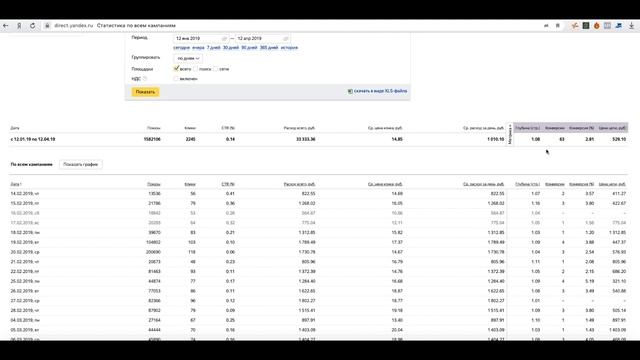
Task: Sort lower table by CTR (%) column header
Action: tap(228, 184)
